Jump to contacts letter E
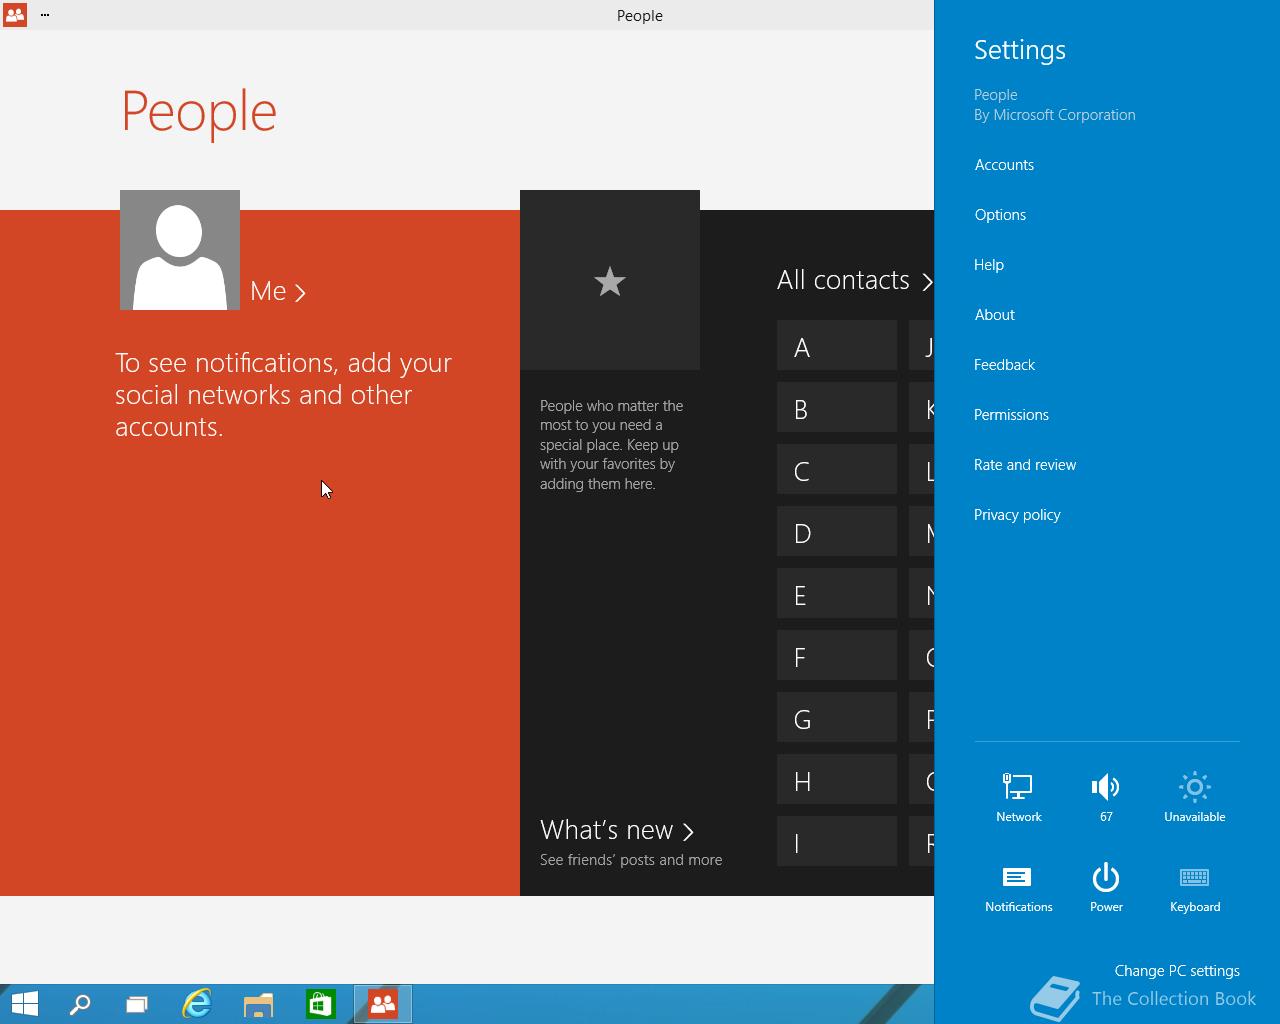 pyautogui.click(x=837, y=594)
